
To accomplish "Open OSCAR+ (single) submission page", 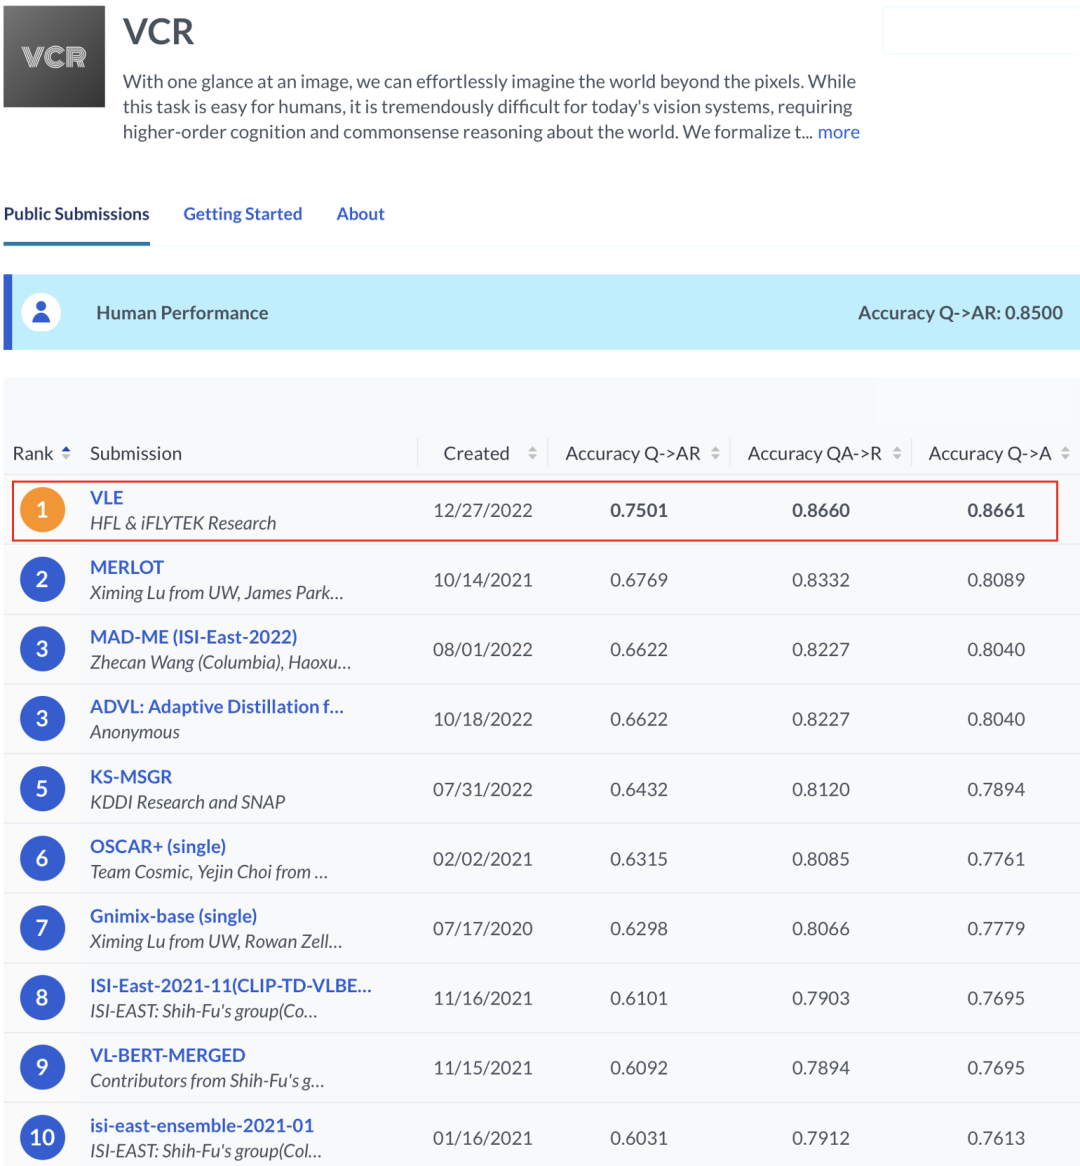I will coord(158,846).
